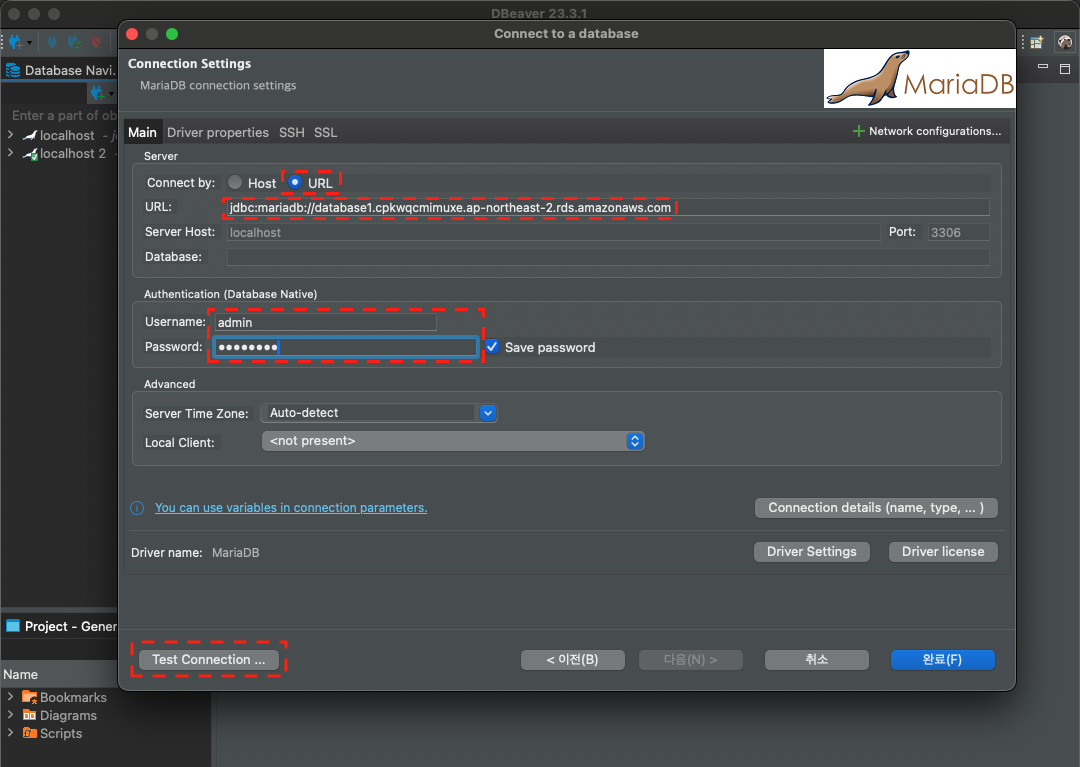This screenshot has height=767, width=1080.
Task: Click the Reconnect plug icon with green arrows
Action: pos(74,42)
